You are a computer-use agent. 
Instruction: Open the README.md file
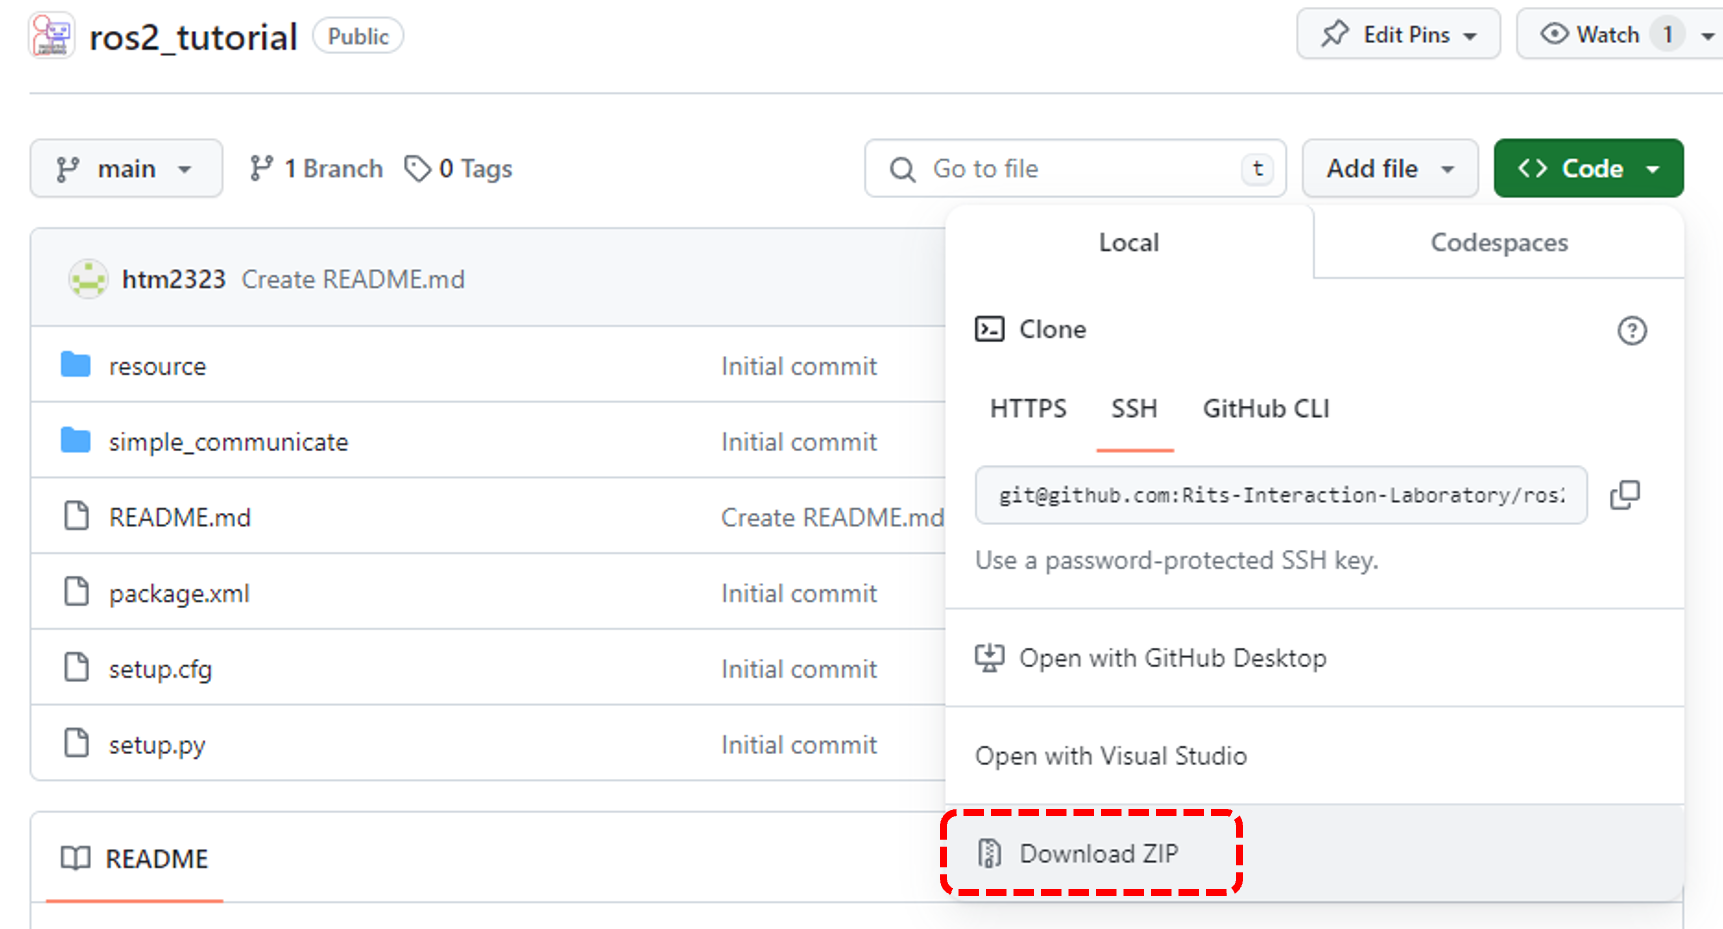180,517
